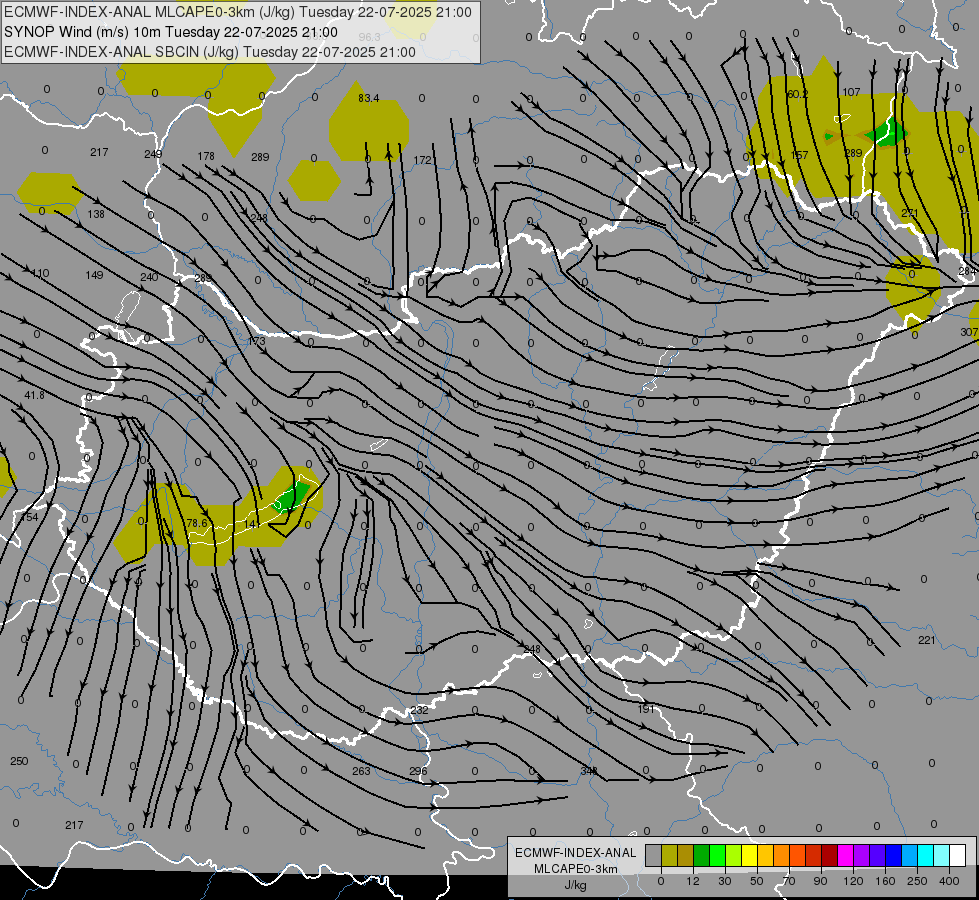
Task: Click the legend scale value 50
Action: [x=756, y=881]
